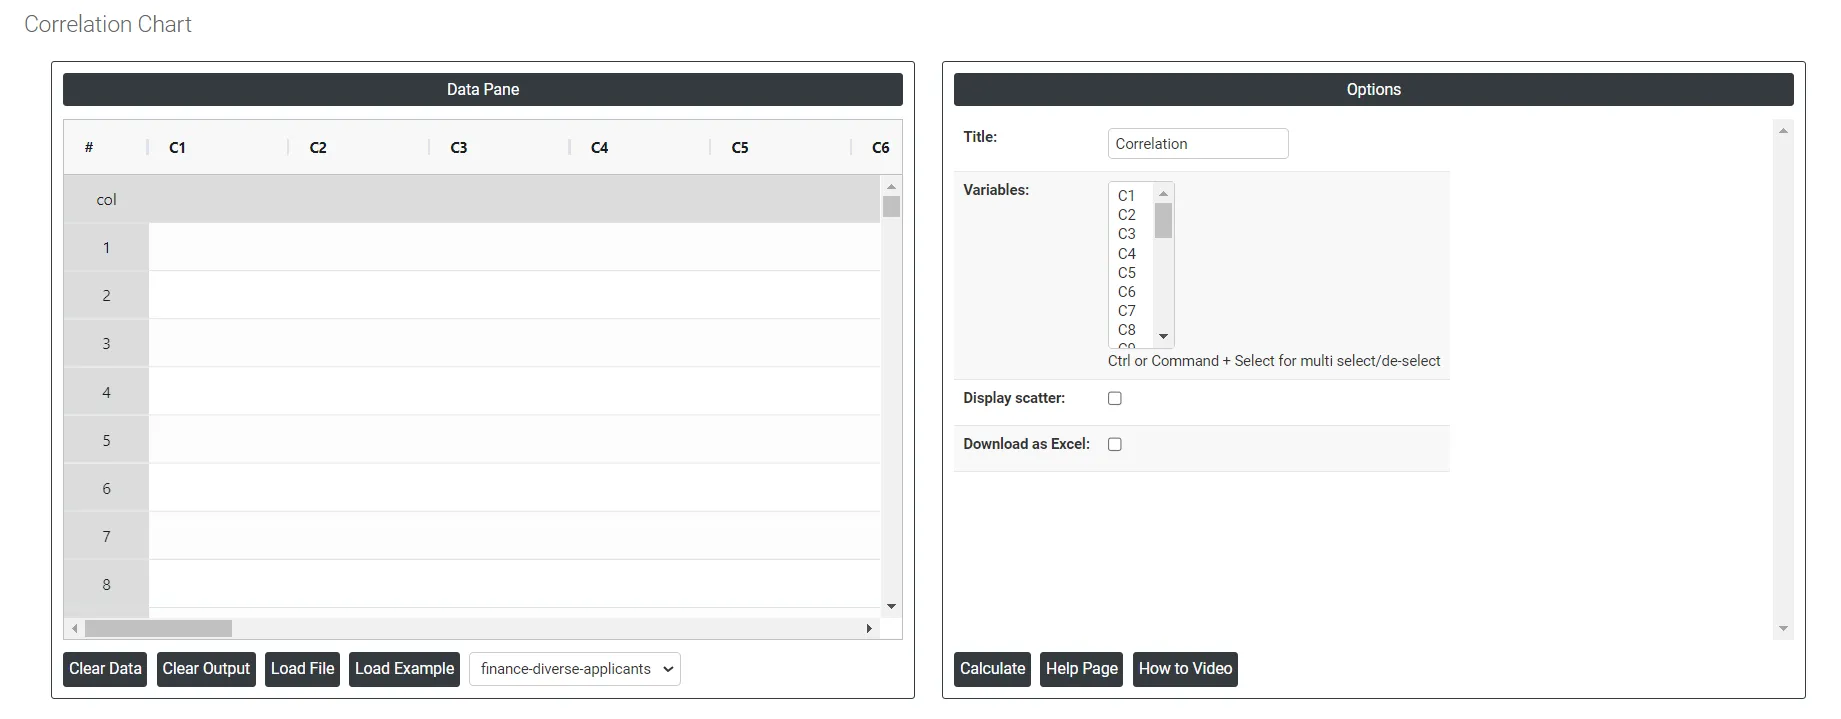Click the C2 column header
Screen dimensions: 1841x719
[318, 147]
